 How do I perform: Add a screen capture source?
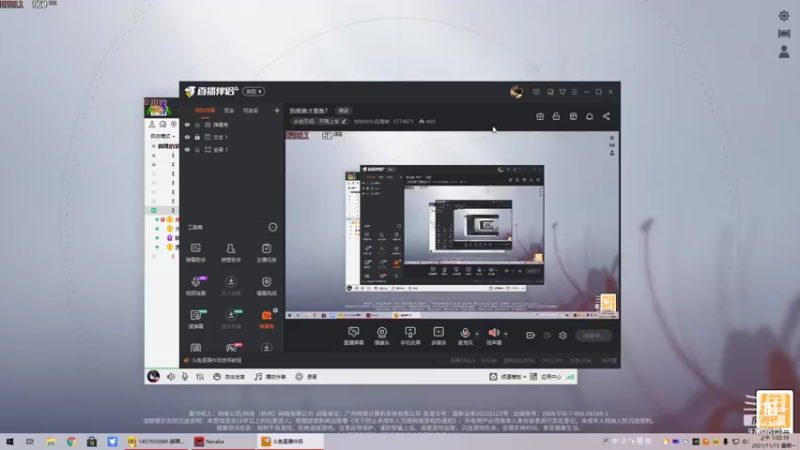[x=354, y=336]
